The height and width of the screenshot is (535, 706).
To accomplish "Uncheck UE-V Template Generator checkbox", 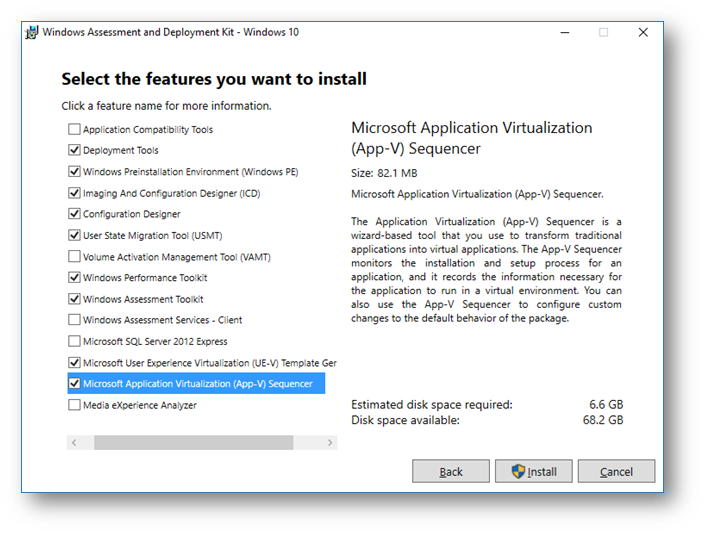I will (74, 363).
